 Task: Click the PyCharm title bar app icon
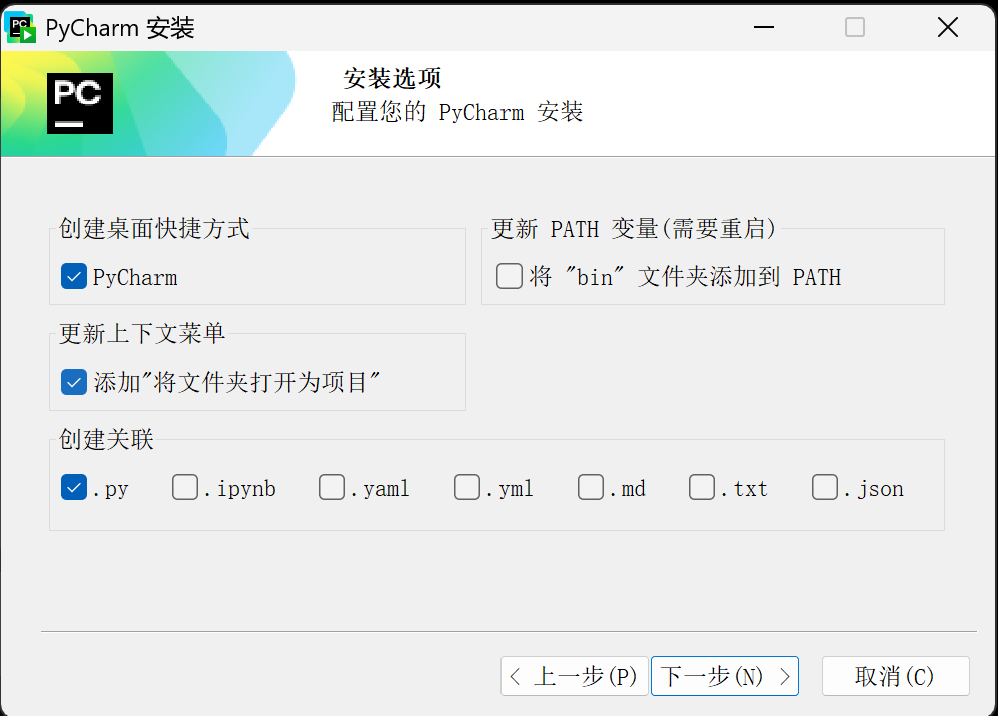[20, 28]
